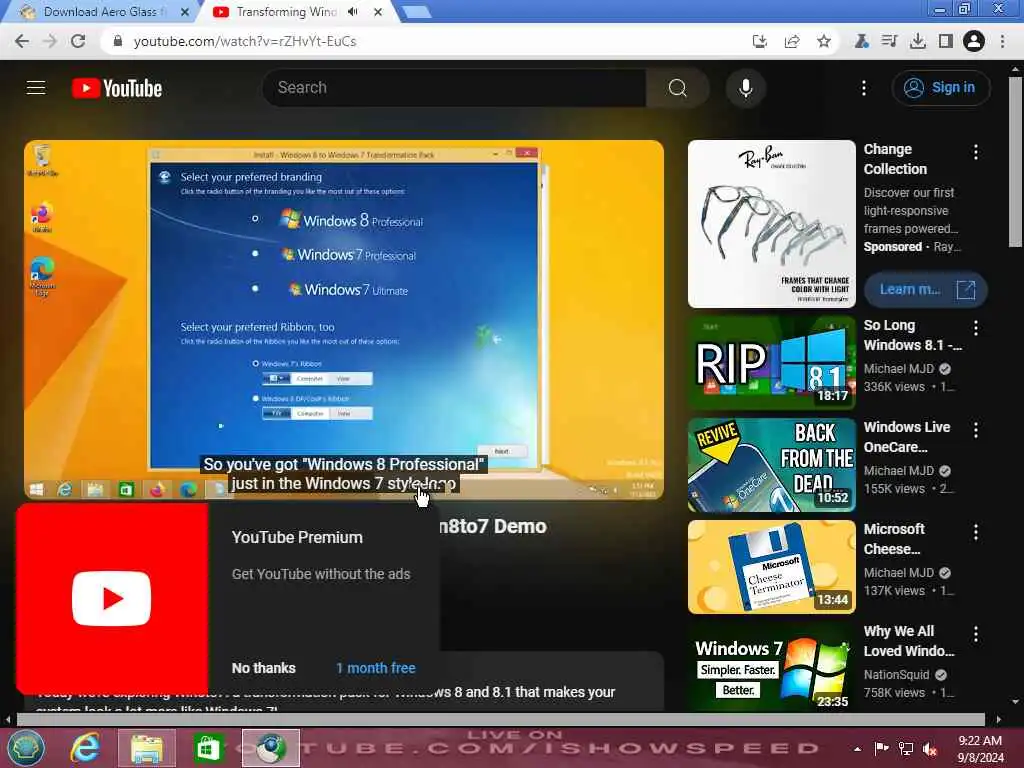The width and height of the screenshot is (1024, 768).
Task: Open options for Change Collection ad
Action: click(976, 152)
